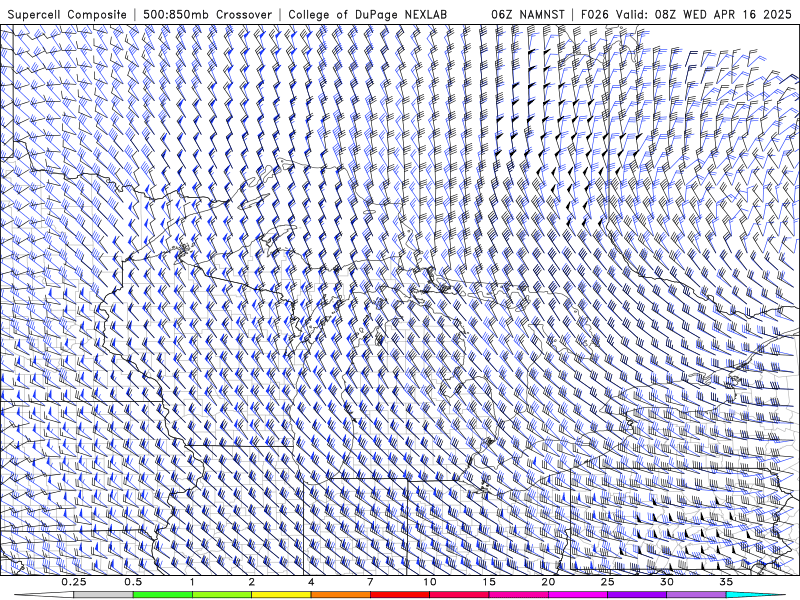Click the legend value '30'

tap(666, 582)
